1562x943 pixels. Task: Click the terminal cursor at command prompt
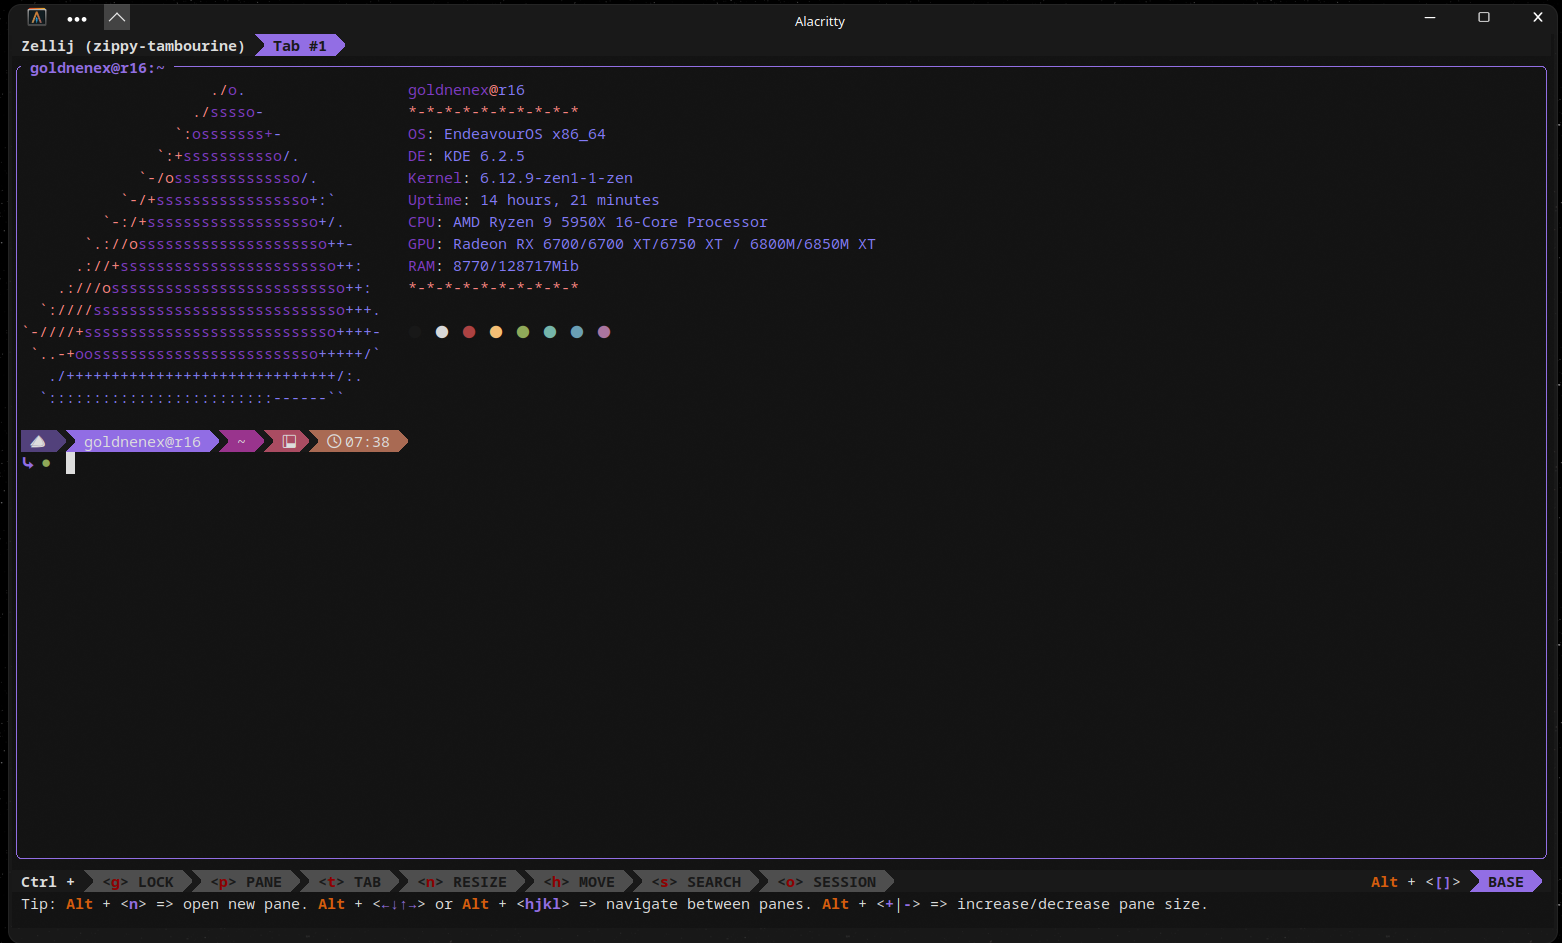pos(71,463)
